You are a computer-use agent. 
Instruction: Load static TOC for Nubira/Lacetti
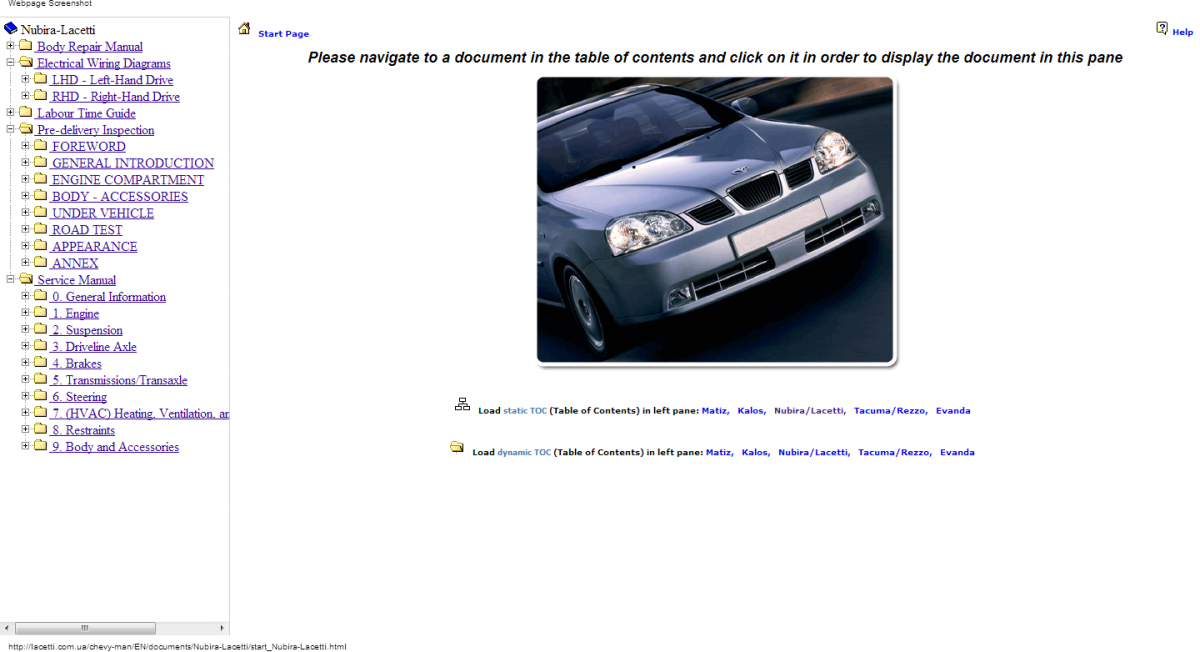point(809,411)
